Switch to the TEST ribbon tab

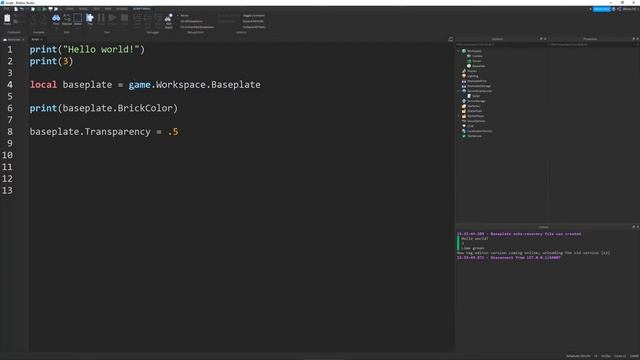tap(96, 9)
